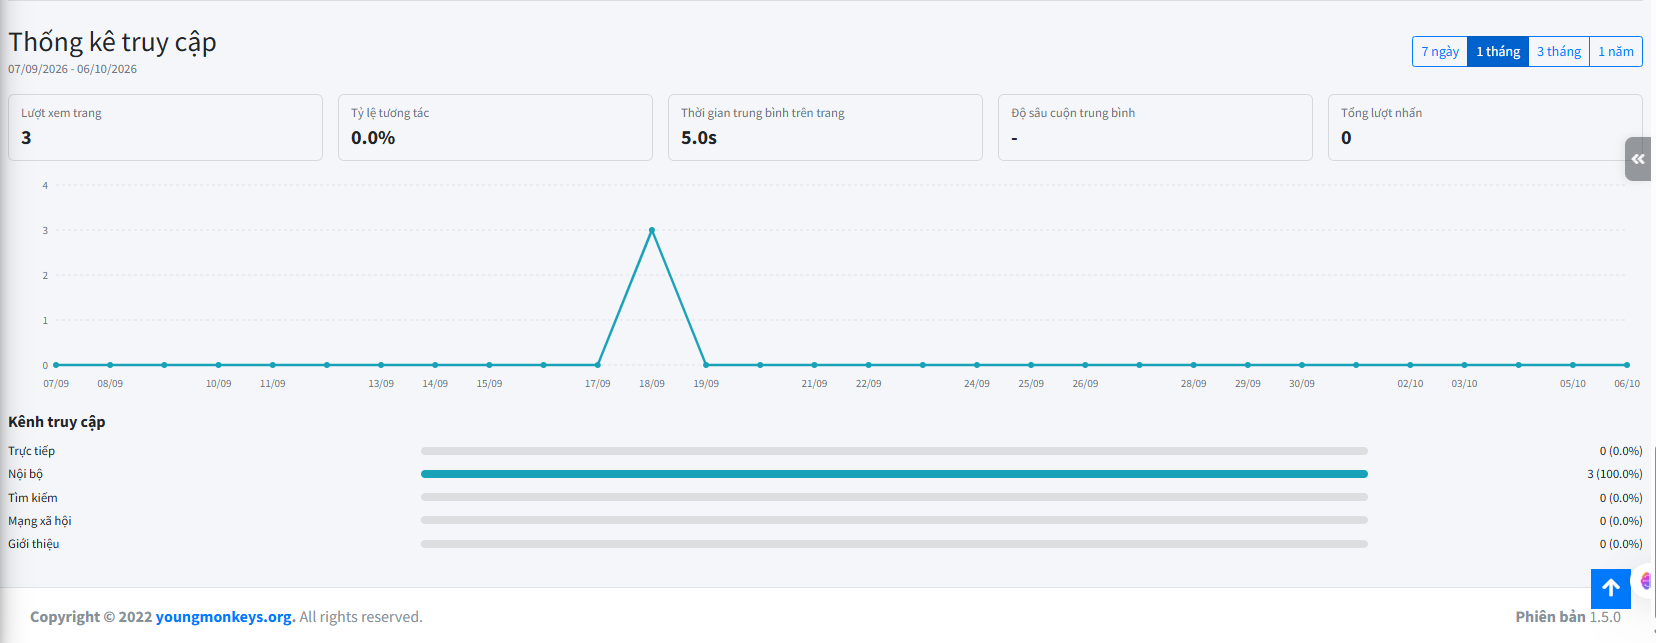Click the Giới thiệu channel progress bar
The image size is (1656, 643).
click(x=894, y=544)
